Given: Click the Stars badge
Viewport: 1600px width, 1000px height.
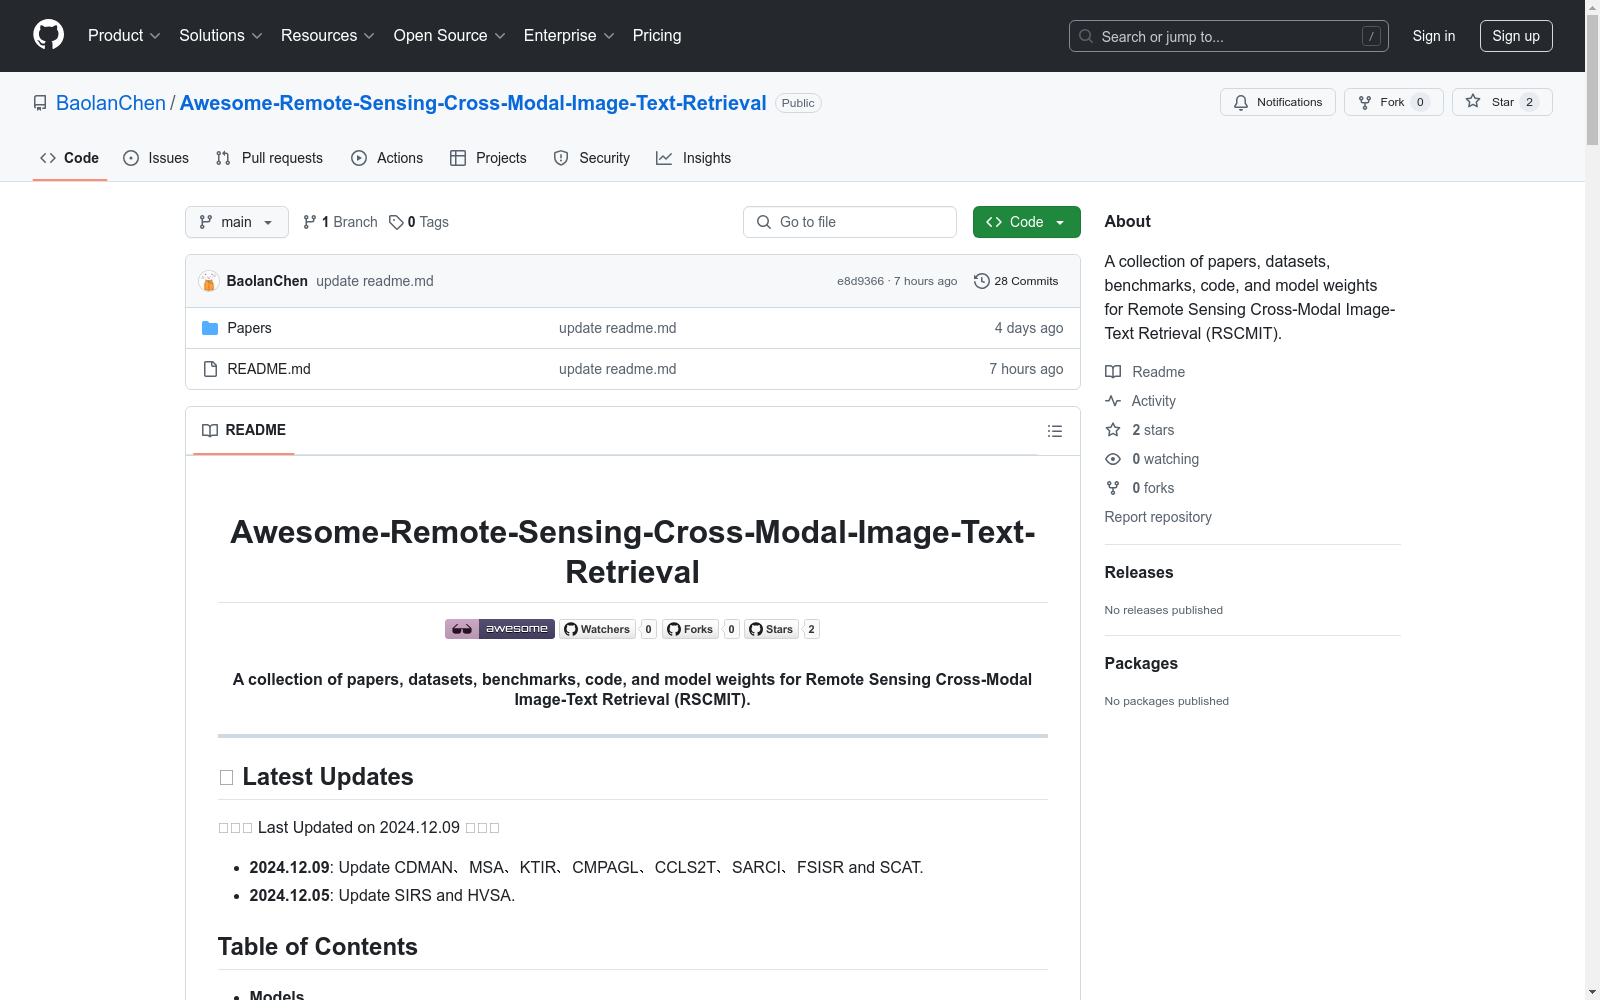Looking at the screenshot, I should [771, 629].
